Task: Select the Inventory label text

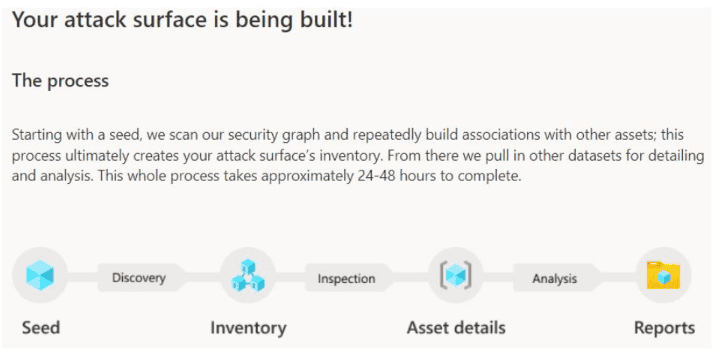Action: pyautogui.click(x=248, y=327)
